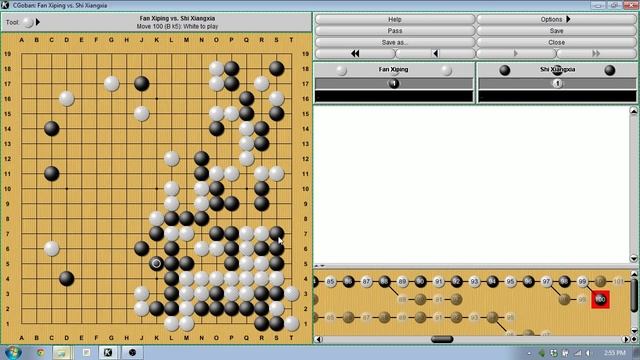
Task: Pass the current move
Action: click(395, 31)
